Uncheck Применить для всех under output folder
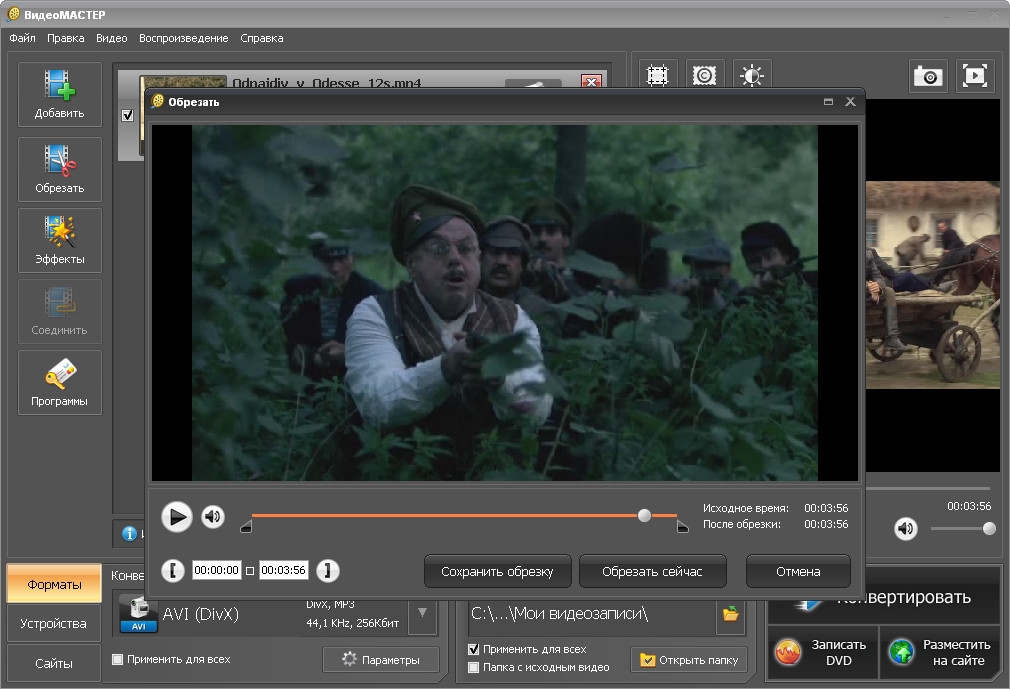 click(474, 649)
